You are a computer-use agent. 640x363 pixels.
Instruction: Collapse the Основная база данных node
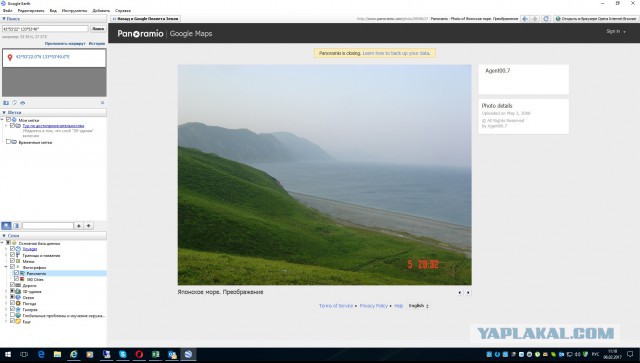tap(2, 243)
